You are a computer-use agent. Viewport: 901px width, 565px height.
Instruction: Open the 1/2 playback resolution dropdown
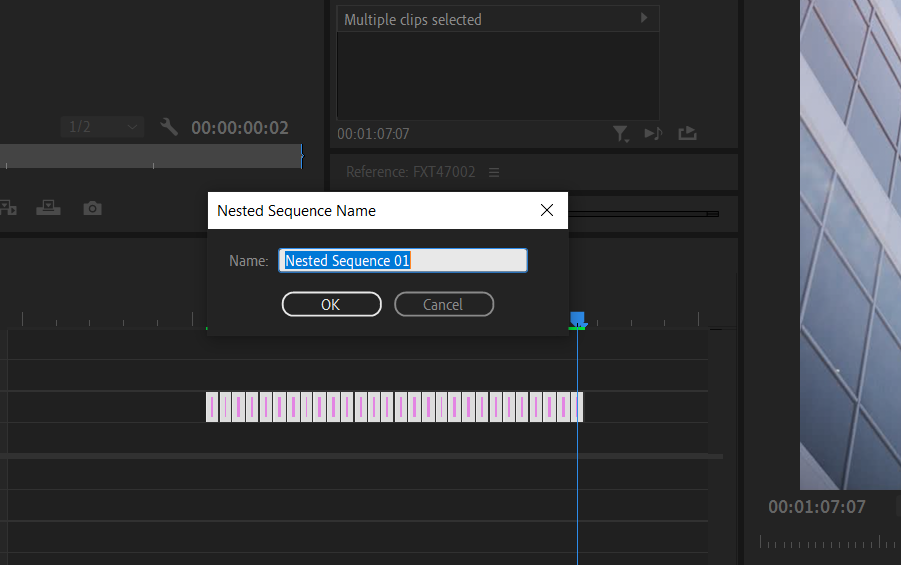(102, 126)
